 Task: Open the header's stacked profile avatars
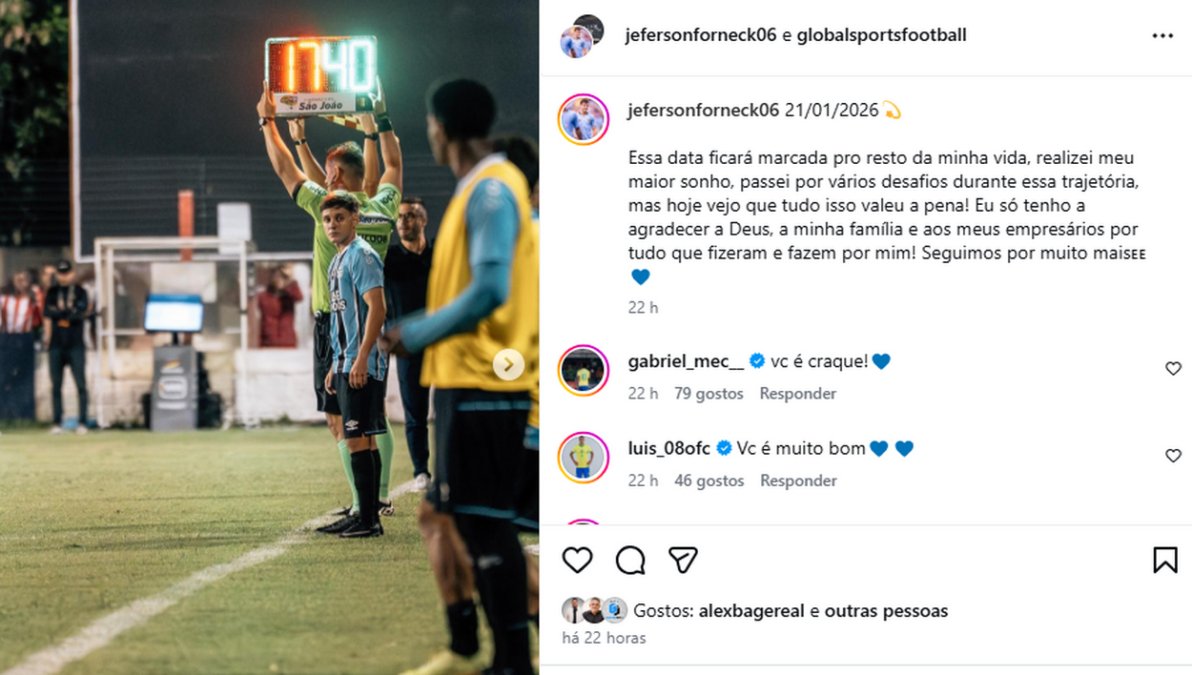pos(582,36)
